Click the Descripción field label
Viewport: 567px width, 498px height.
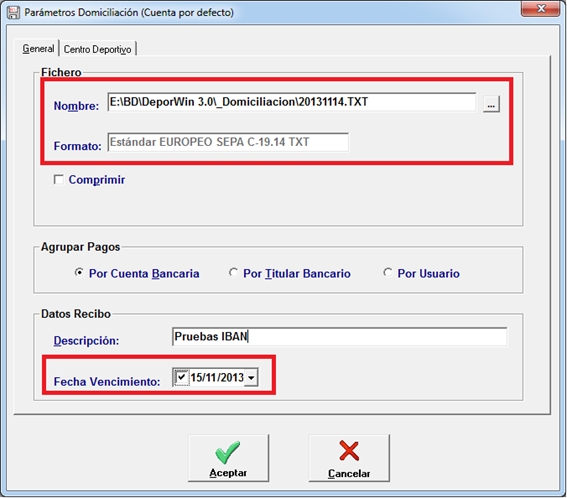pyautogui.click(x=86, y=341)
